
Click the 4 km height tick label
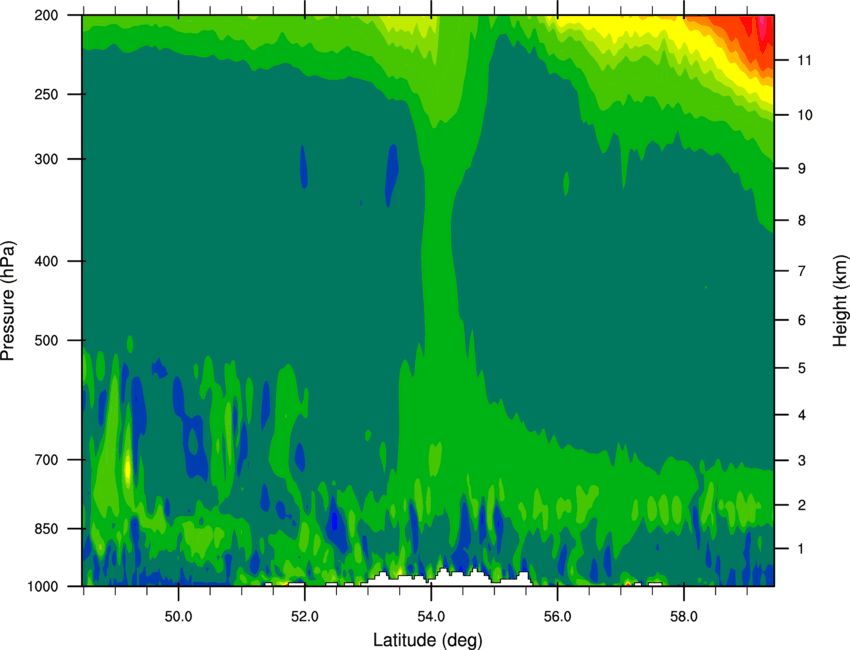802,415
